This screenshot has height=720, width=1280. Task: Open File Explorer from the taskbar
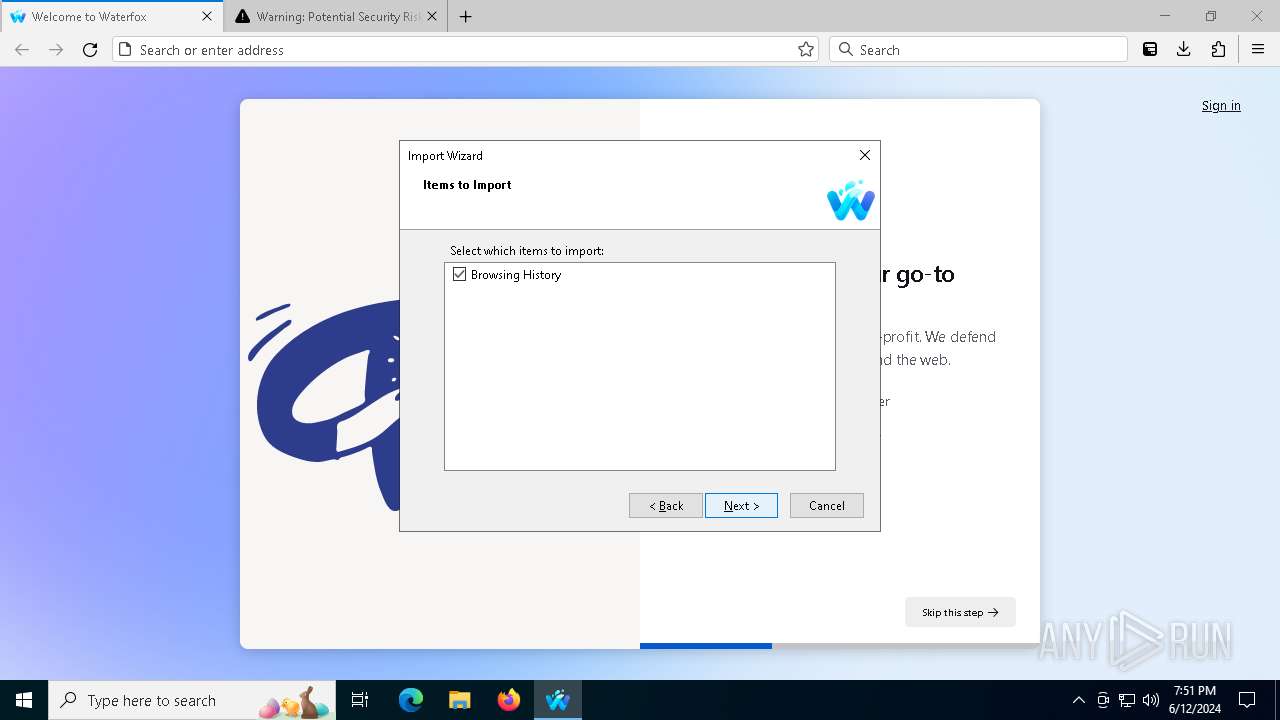460,700
